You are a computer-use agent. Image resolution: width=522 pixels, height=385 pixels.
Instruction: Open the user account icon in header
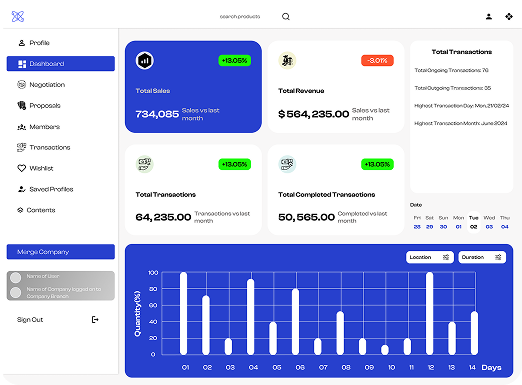point(489,16)
